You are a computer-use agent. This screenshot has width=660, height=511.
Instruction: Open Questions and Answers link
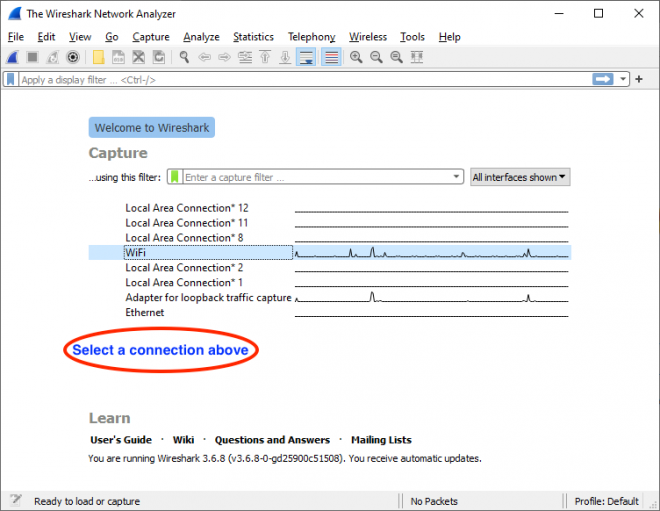tap(272, 440)
